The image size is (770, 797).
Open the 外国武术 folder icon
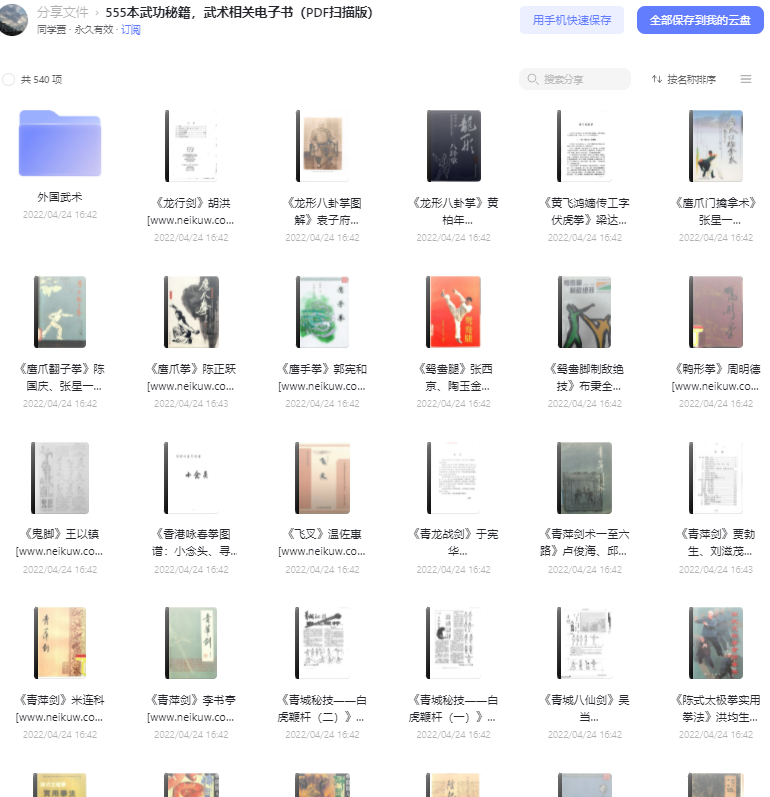[x=60, y=143]
